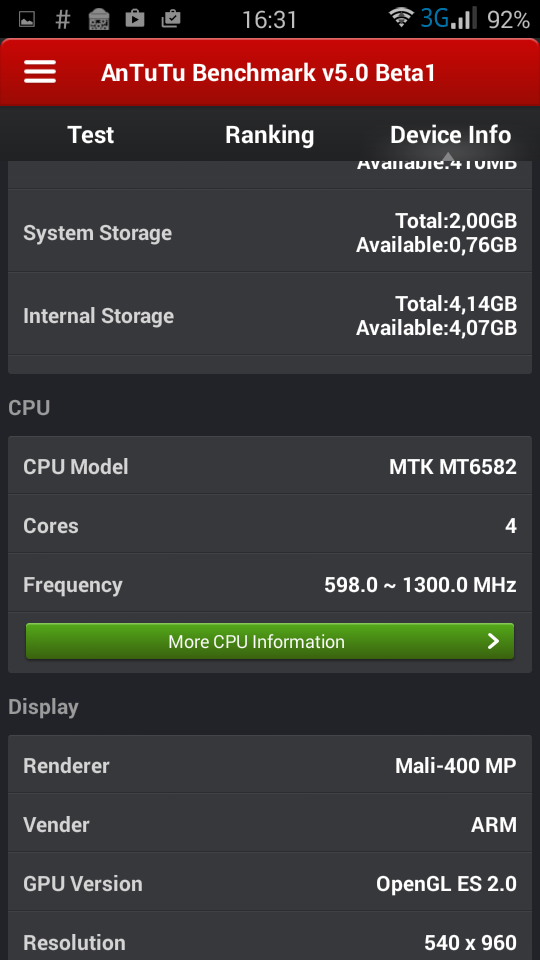Tap the Play Store bag notification icon
540x960 pixels.
(x=135, y=19)
